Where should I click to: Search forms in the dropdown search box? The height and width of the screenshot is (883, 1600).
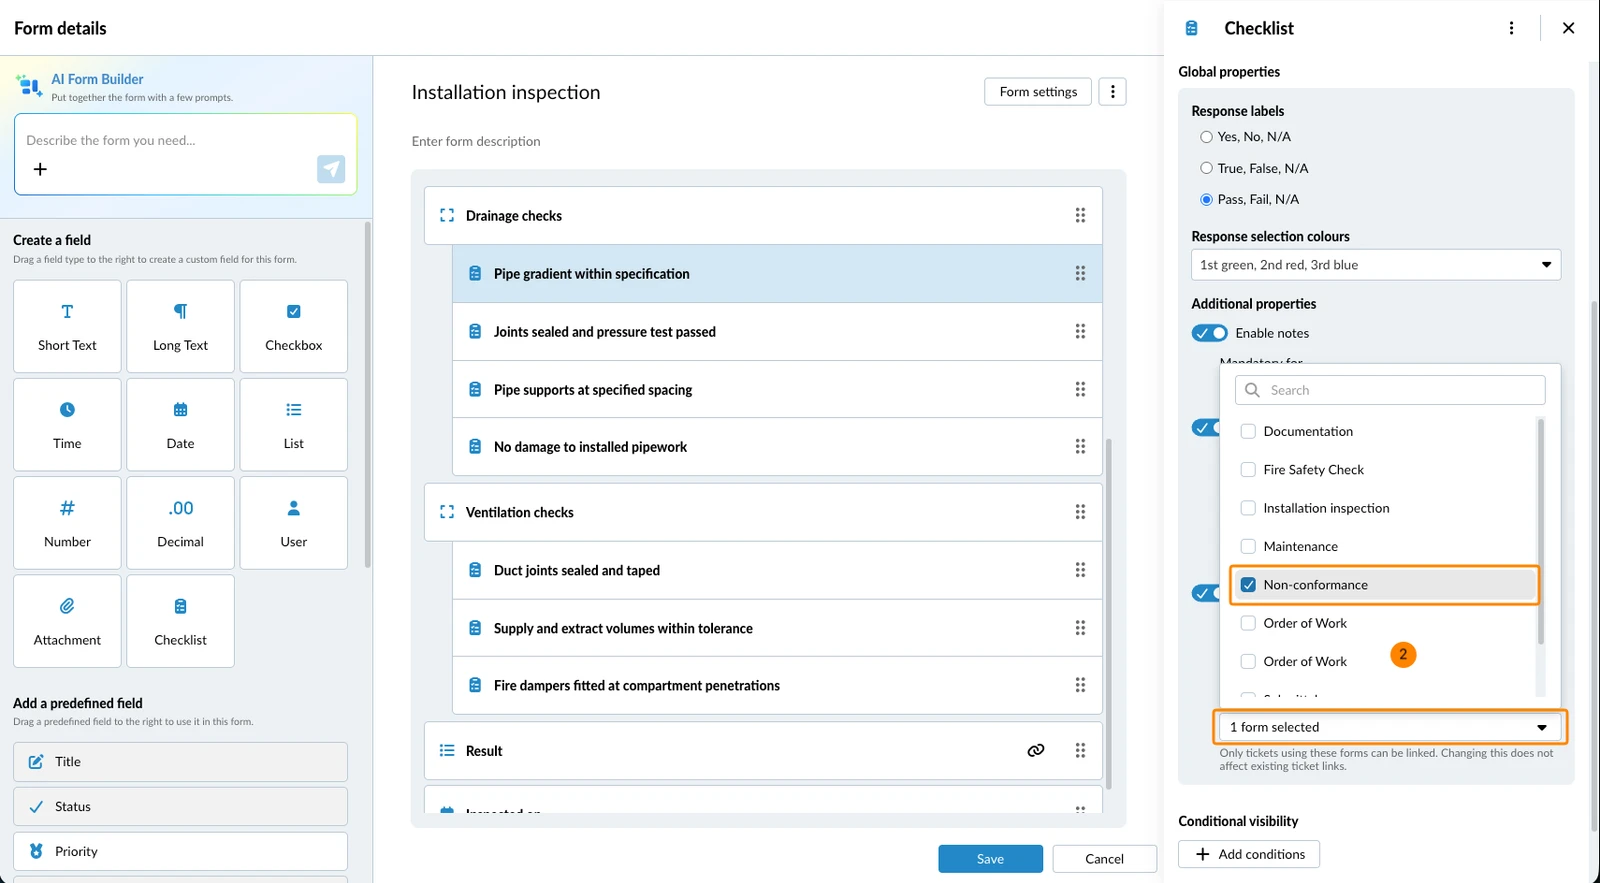click(x=1390, y=390)
